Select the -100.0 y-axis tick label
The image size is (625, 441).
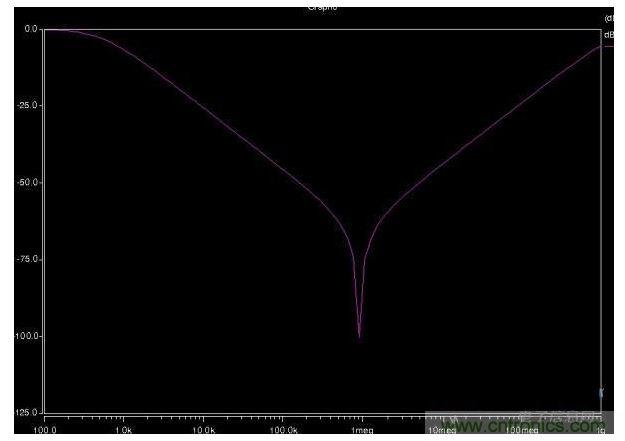pyautogui.click(x=27, y=336)
